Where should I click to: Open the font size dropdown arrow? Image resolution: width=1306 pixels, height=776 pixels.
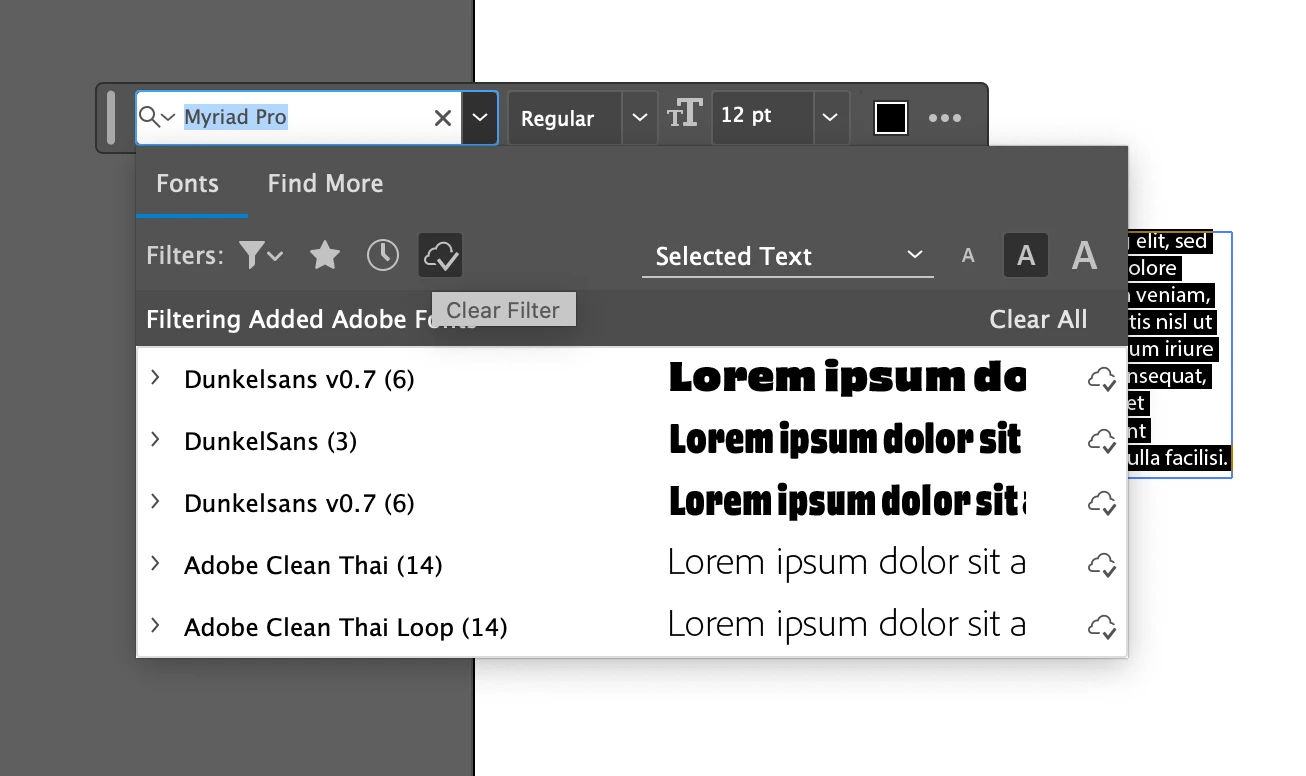(x=830, y=117)
